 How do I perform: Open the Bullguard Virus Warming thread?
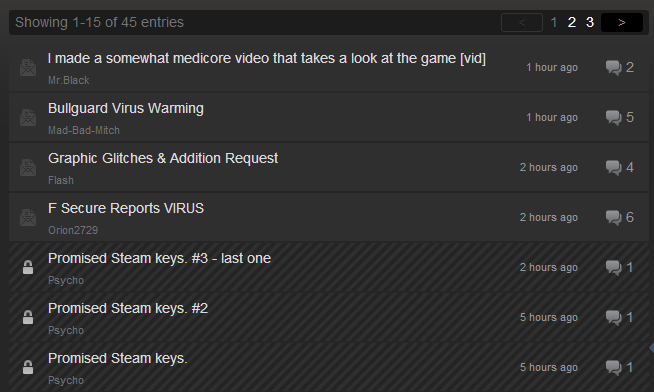tap(126, 108)
